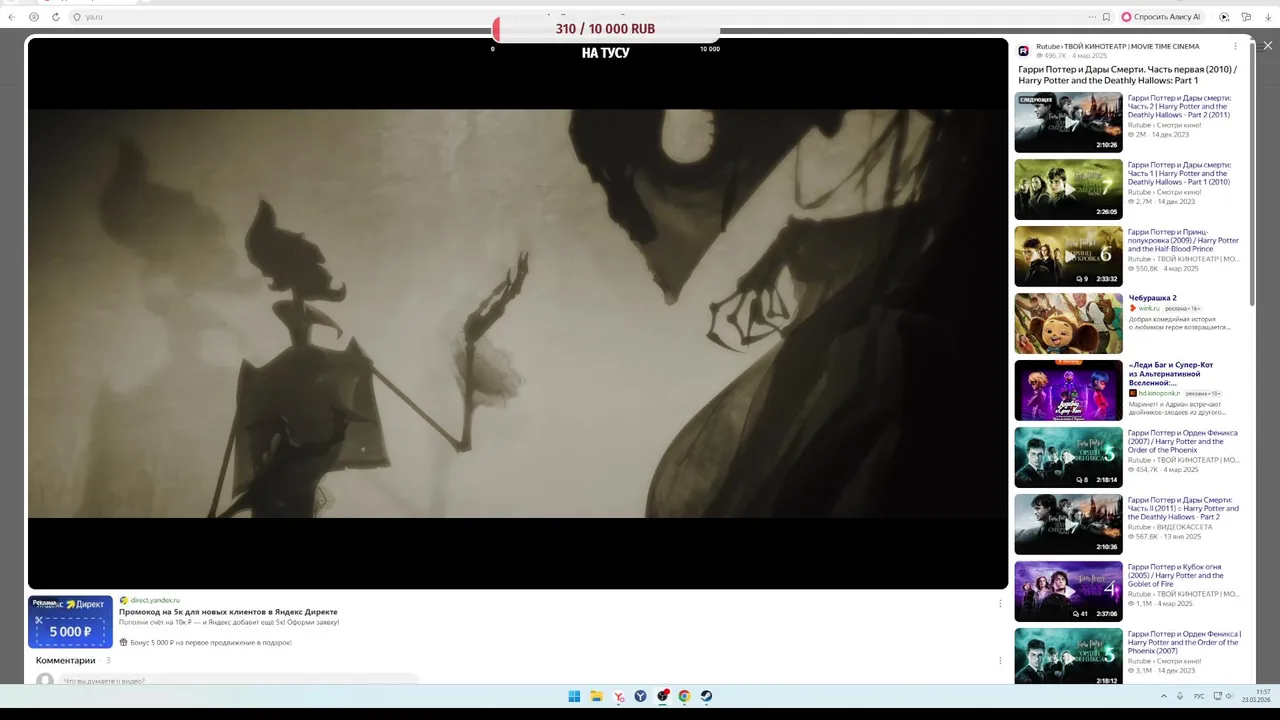Reload the page with the refresh icon

[x=55, y=17]
